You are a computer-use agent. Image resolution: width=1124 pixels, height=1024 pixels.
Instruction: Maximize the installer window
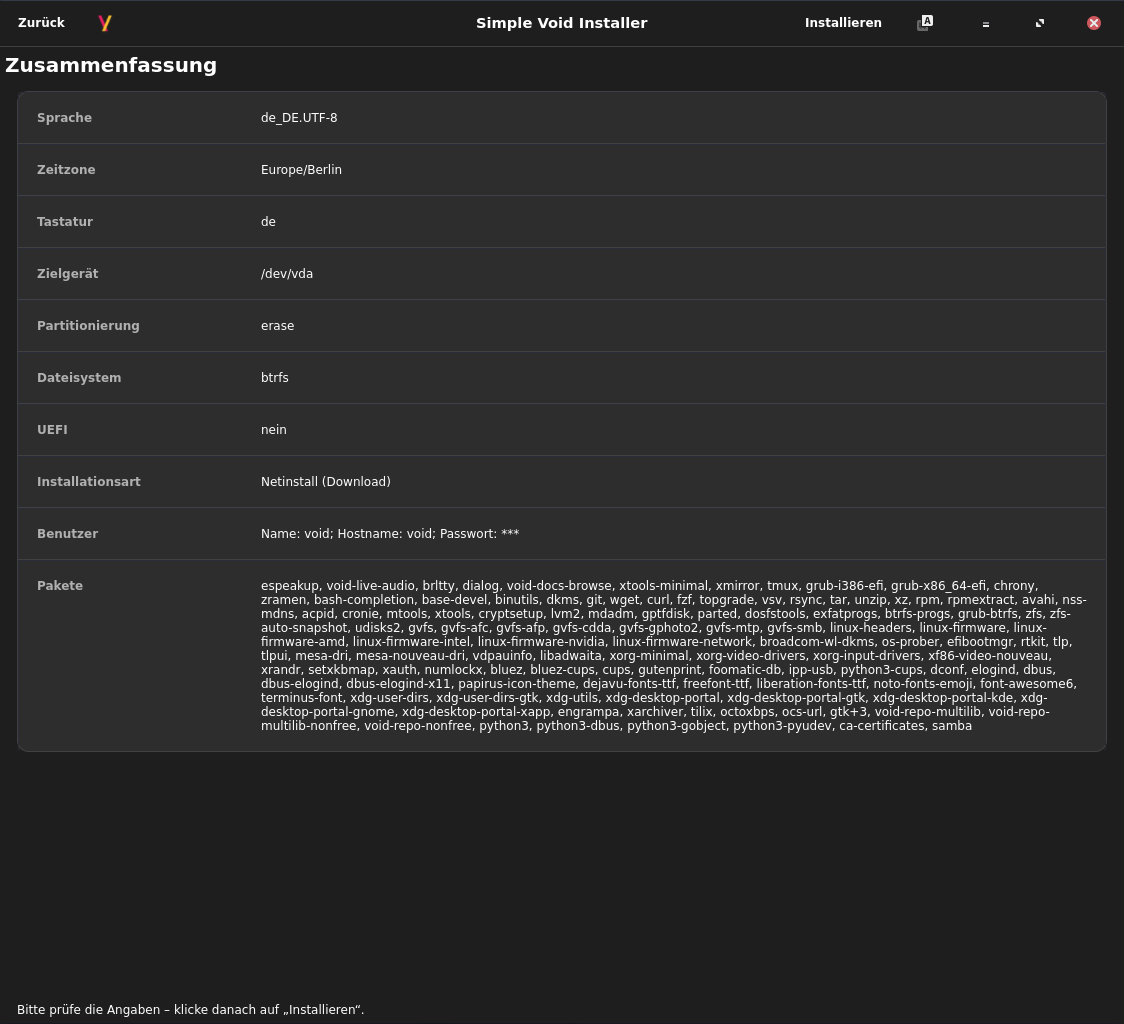(x=1040, y=23)
